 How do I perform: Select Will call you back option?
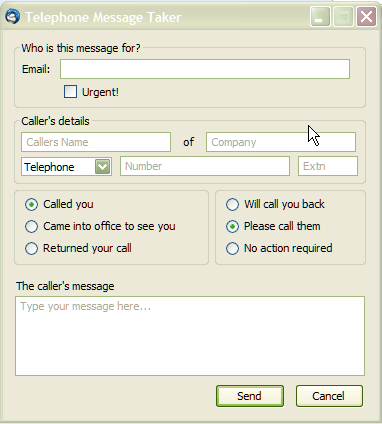pyautogui.click(x=232, y=204)
